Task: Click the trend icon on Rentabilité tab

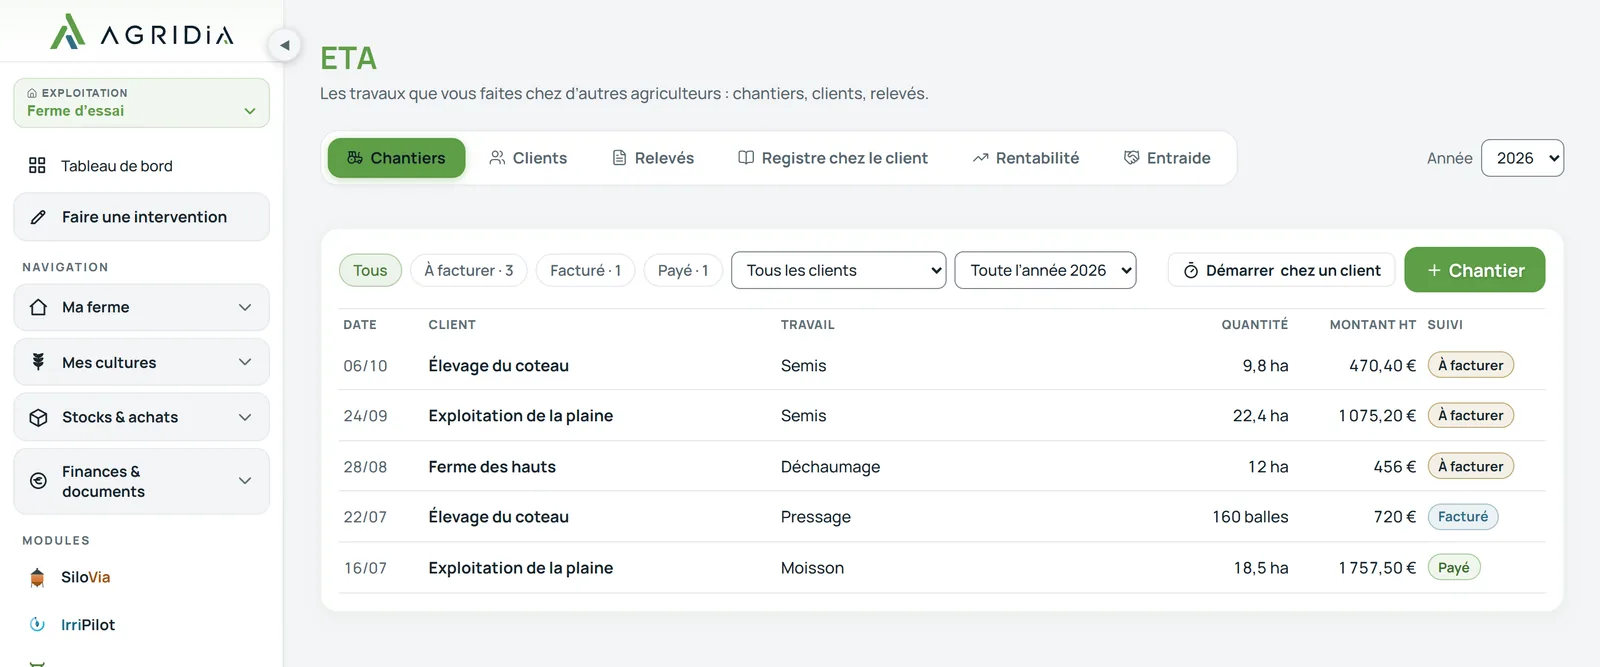Action: (x=980, y=158)
